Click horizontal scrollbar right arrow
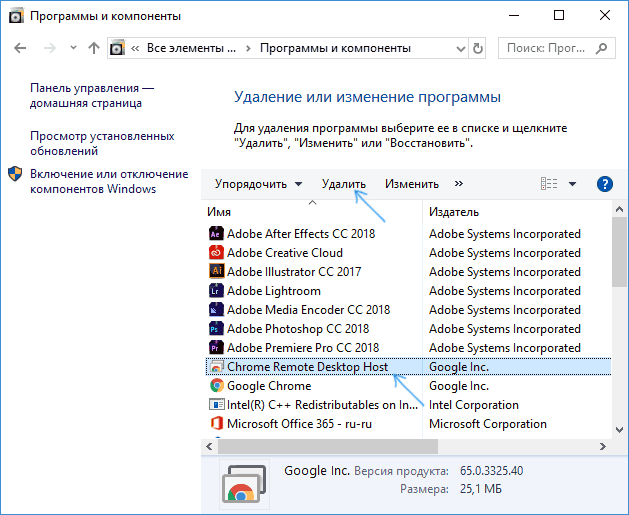 (x=603, y=446)
